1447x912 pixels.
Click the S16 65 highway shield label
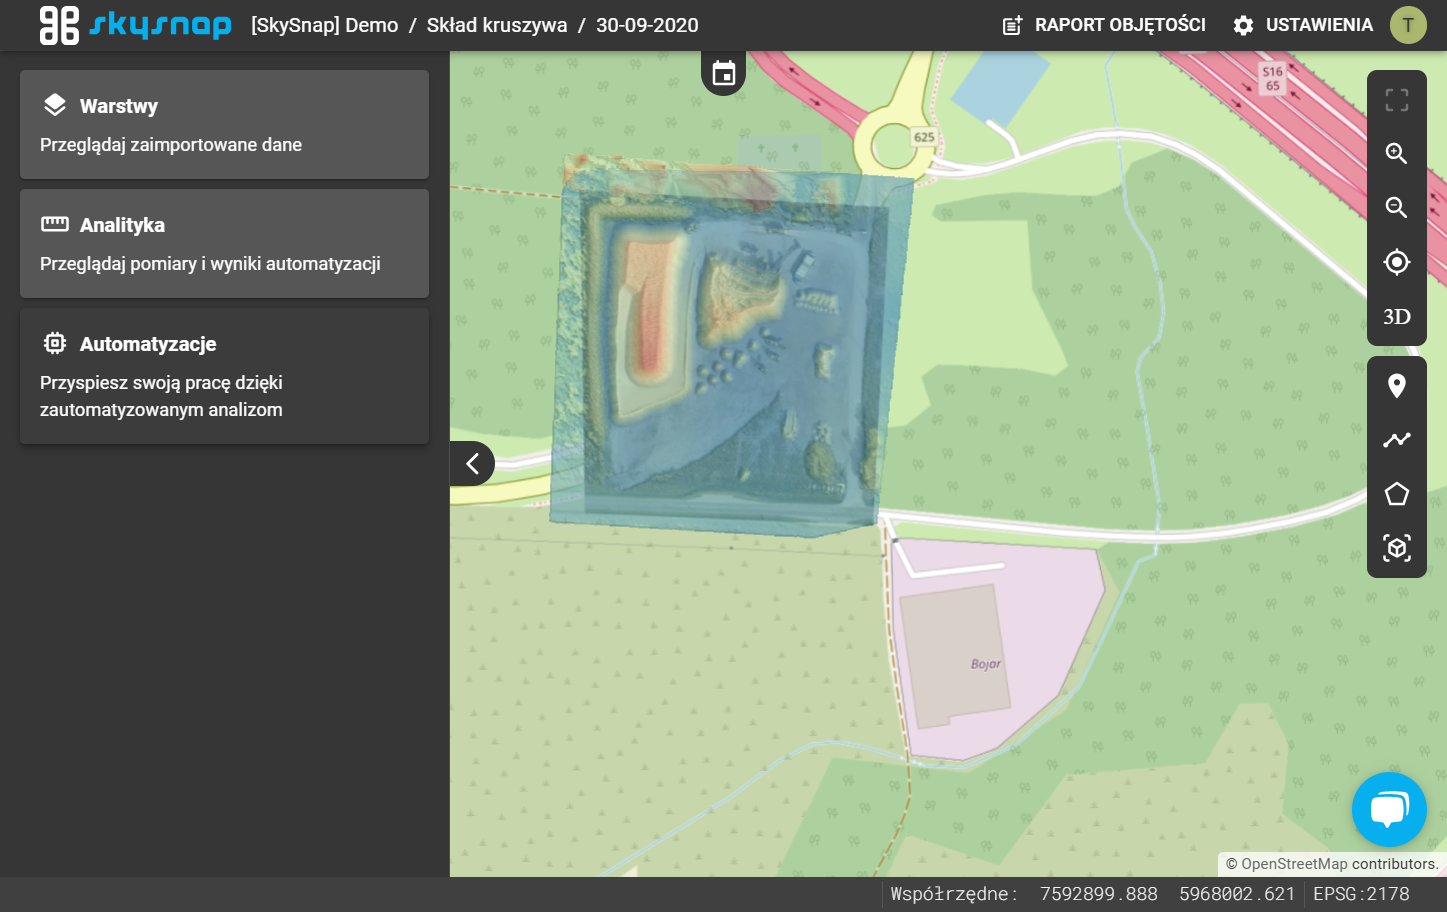(x=1272, y=79)
